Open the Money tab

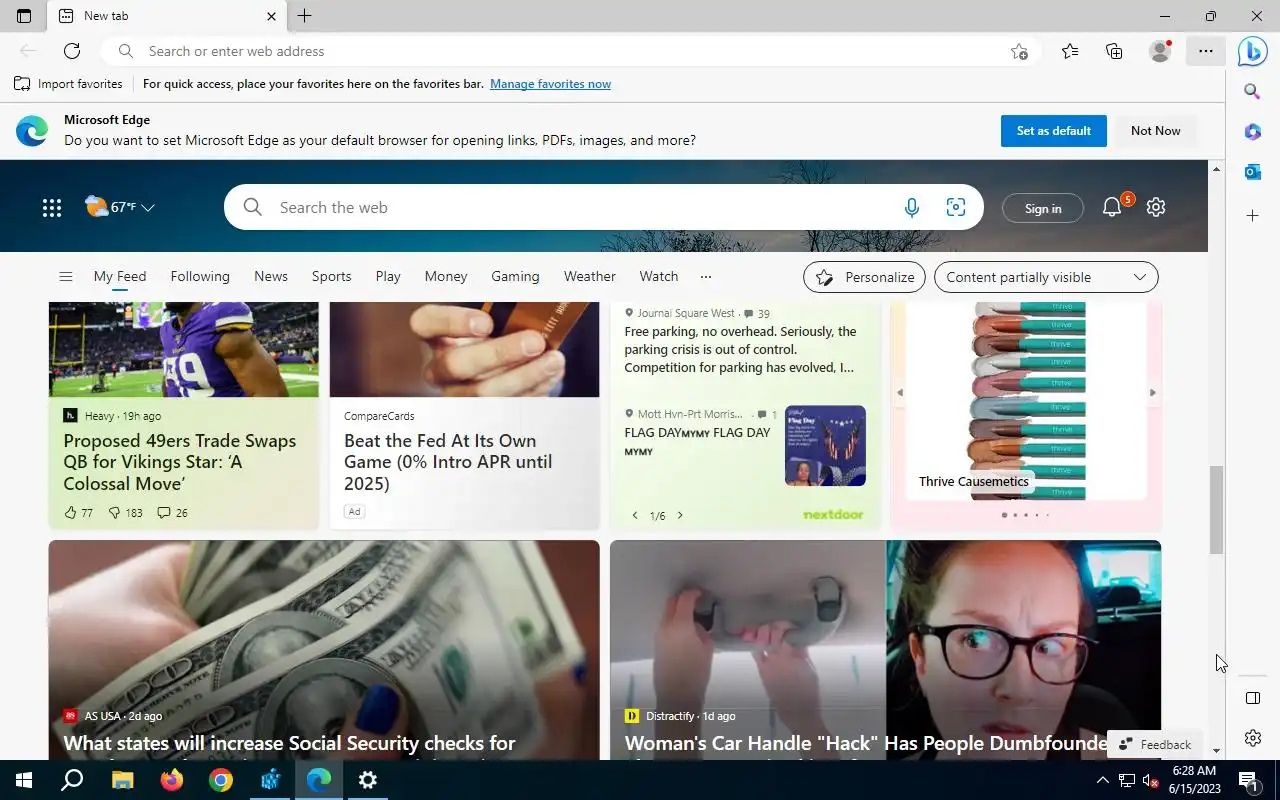pyautogui.click(x=446, y=277)
